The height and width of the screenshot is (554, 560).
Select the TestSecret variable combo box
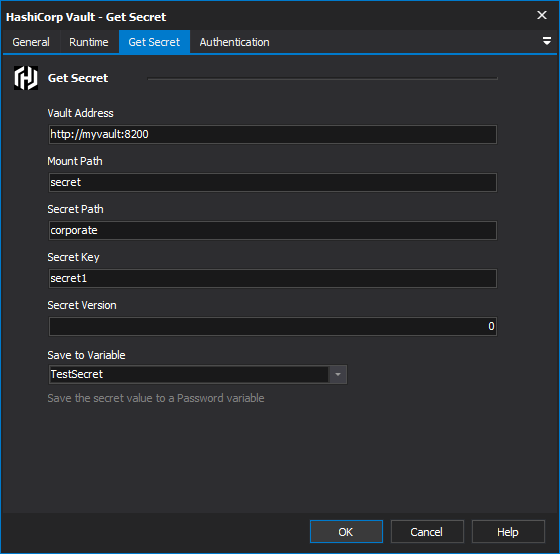tap(198, 374)
